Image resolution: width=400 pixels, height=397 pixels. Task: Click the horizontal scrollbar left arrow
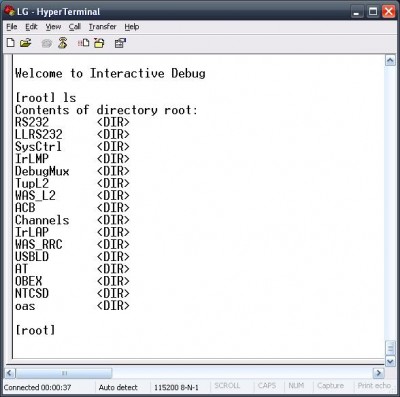pyautogui.click(x=10, y=373)
